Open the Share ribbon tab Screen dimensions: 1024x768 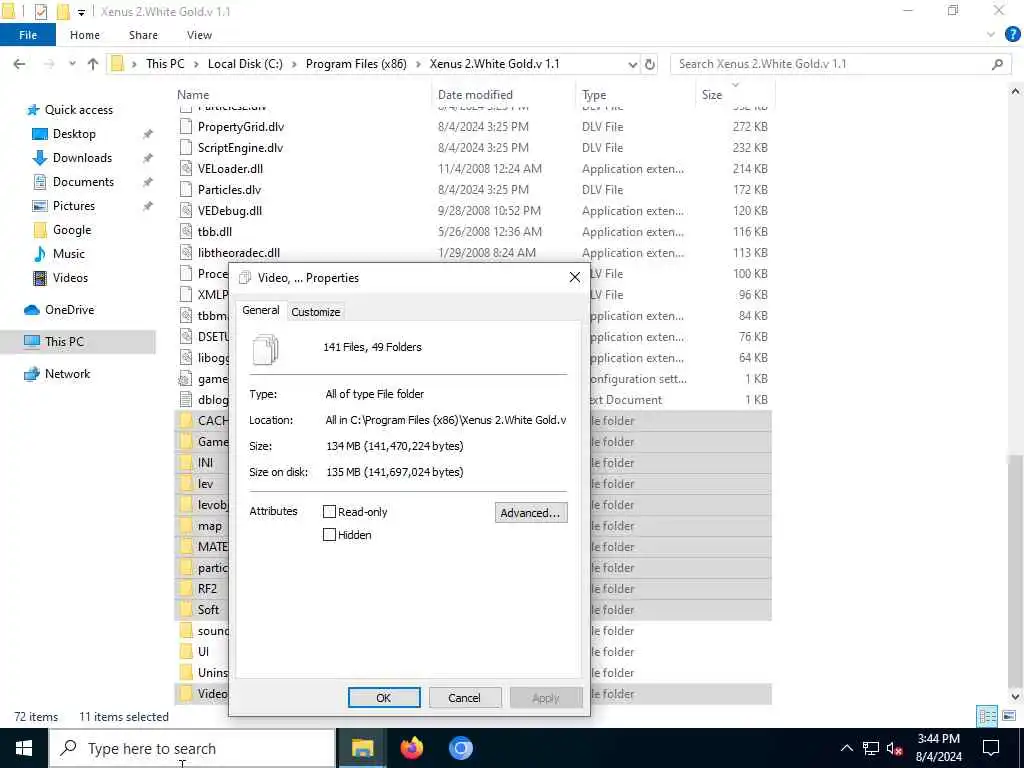coord(143,35)
